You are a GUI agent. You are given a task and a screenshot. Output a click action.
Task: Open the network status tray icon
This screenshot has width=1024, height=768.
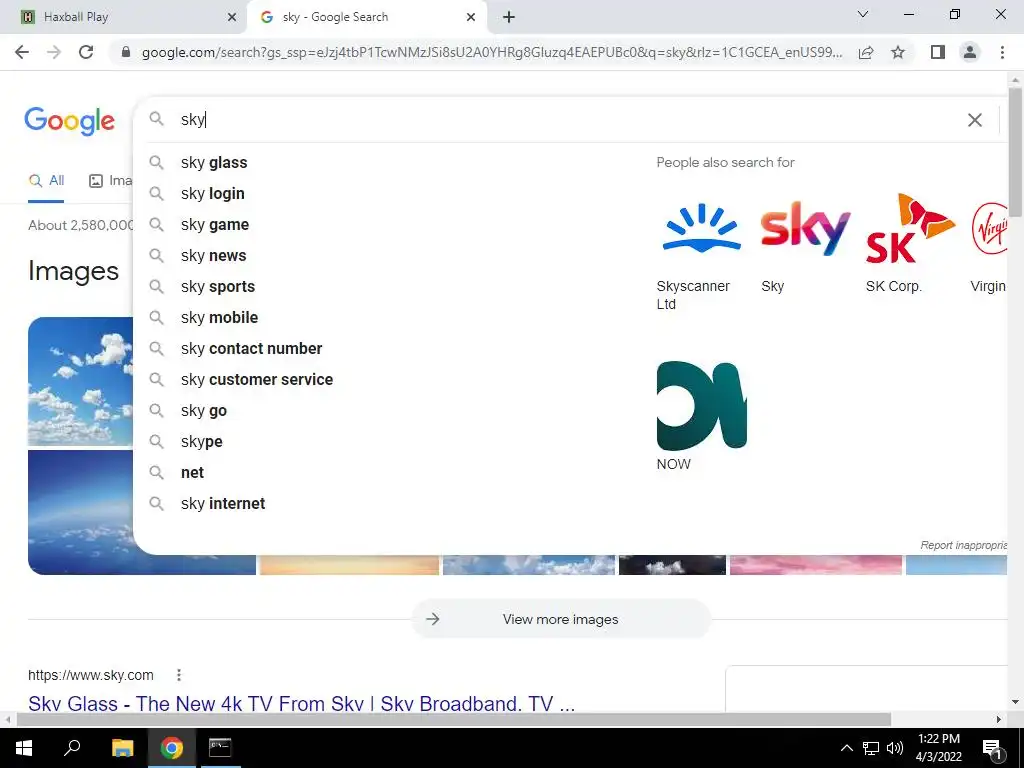coord(871,748)
